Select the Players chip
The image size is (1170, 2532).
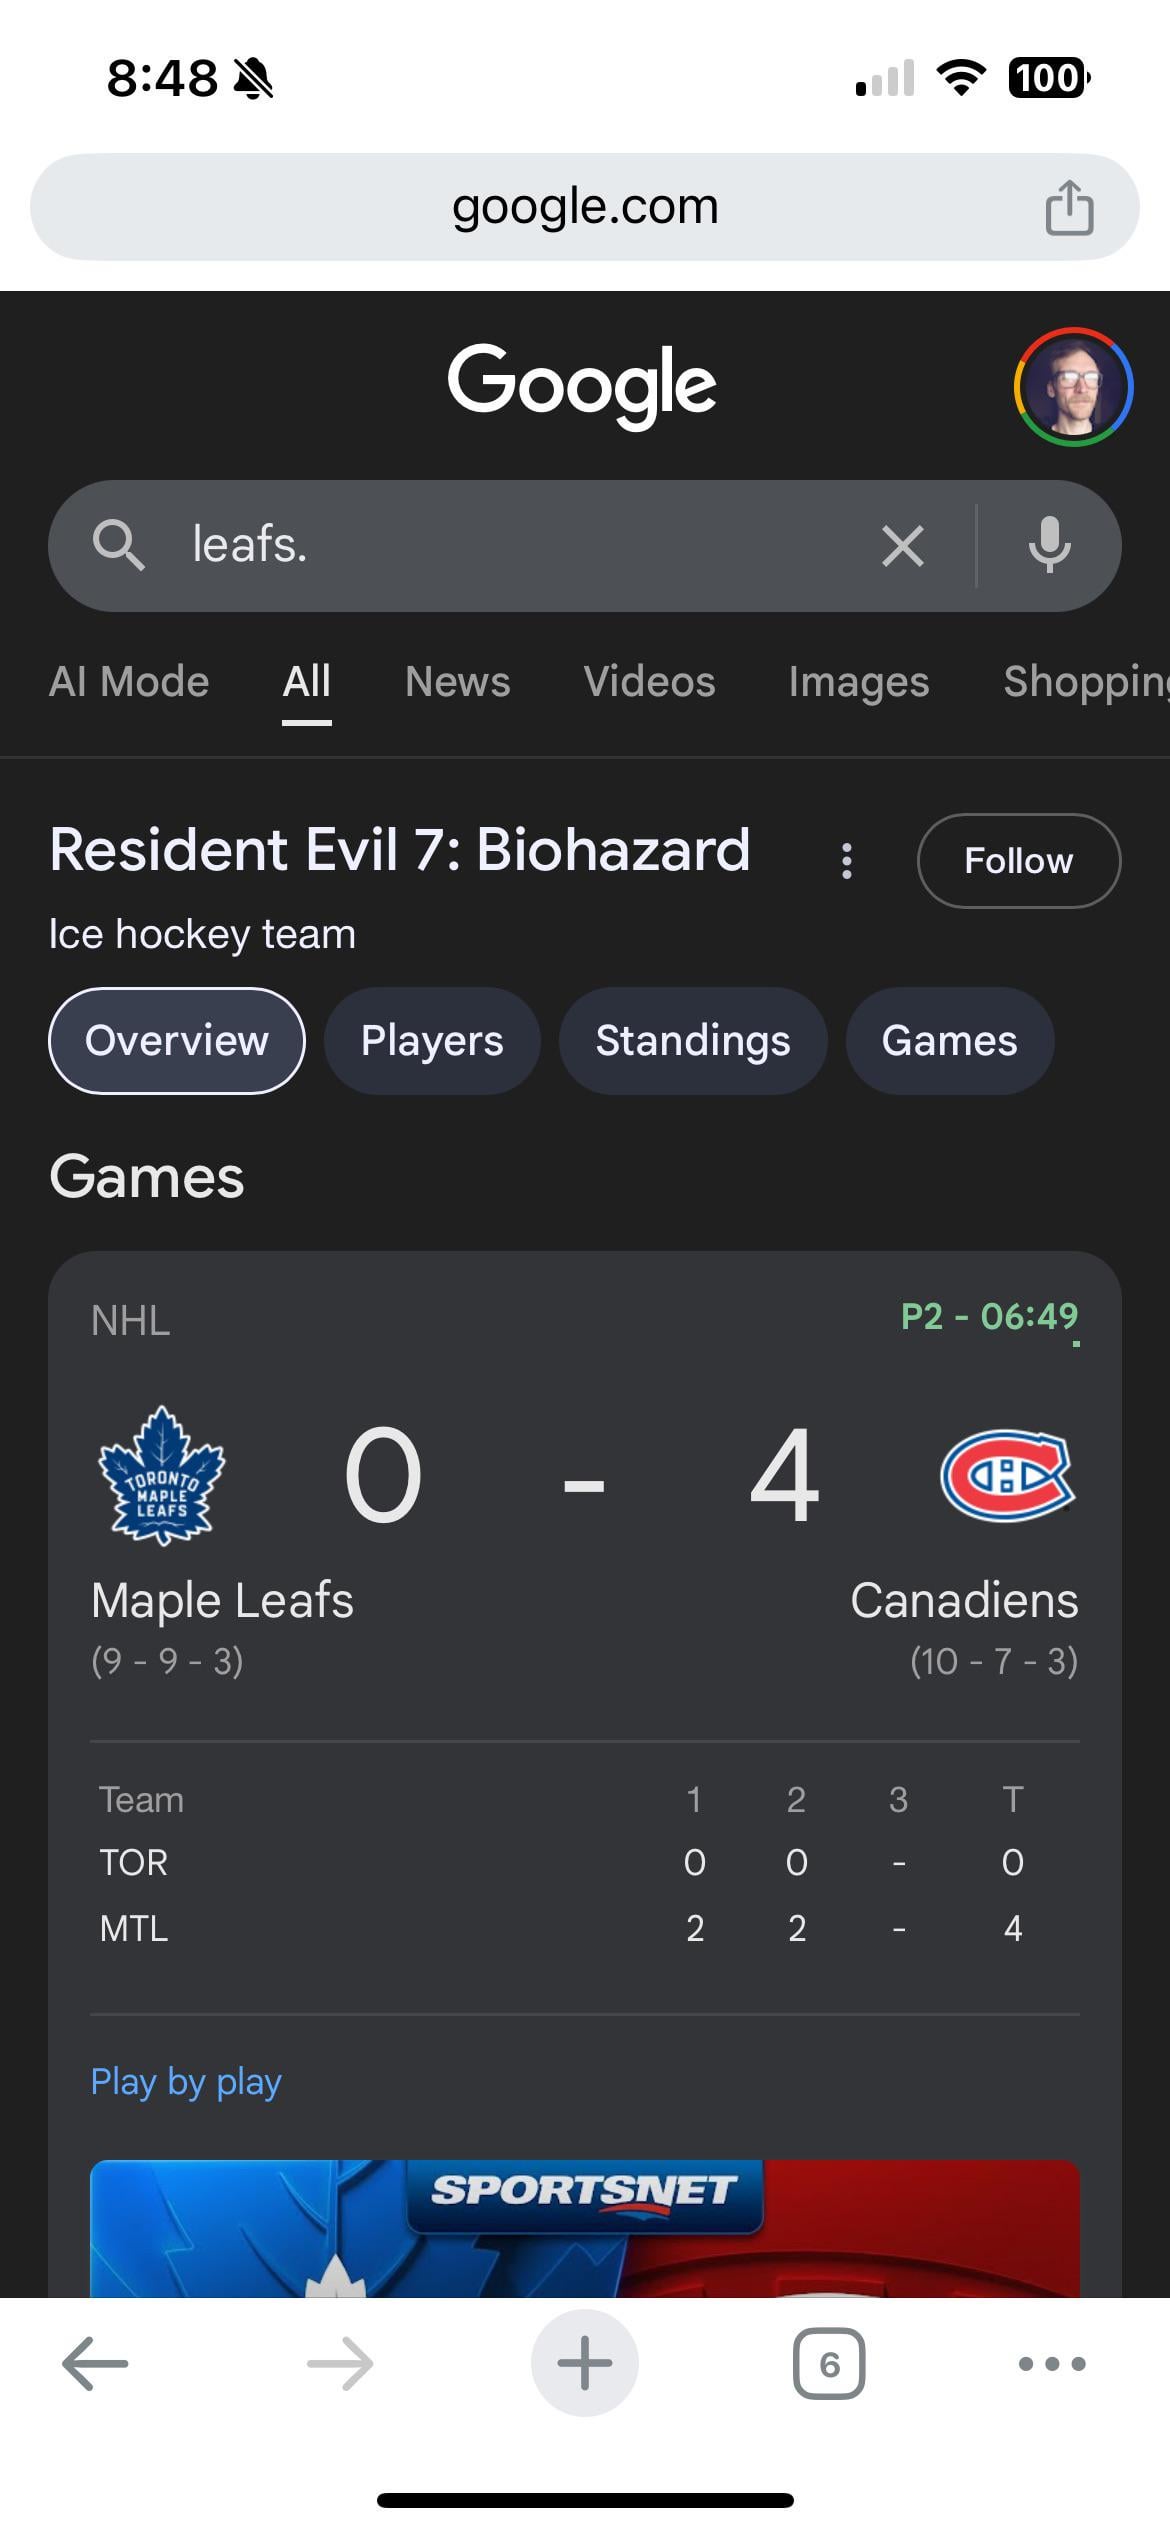click(432, 1041)
